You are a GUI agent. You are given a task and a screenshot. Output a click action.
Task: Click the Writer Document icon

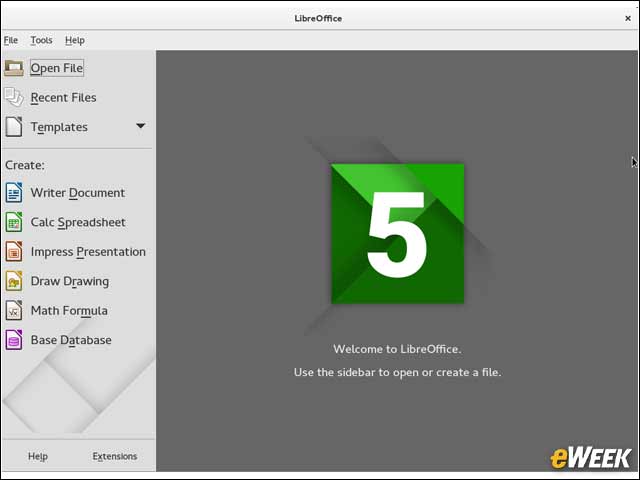click(x=14, y=193)
